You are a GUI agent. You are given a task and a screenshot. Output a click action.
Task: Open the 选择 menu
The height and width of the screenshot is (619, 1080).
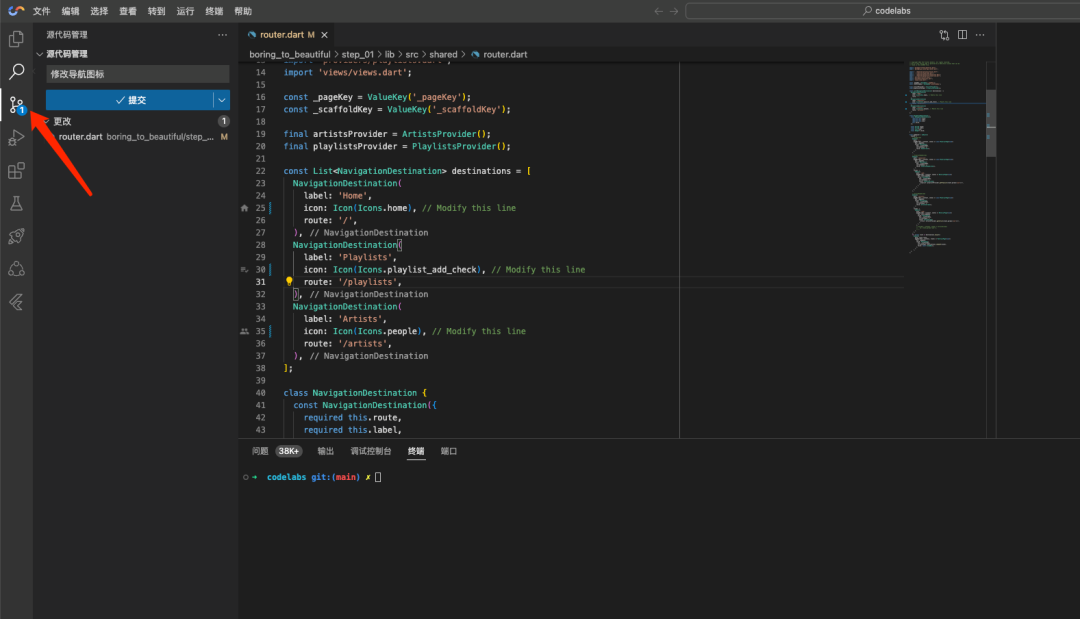pos(99,11)
